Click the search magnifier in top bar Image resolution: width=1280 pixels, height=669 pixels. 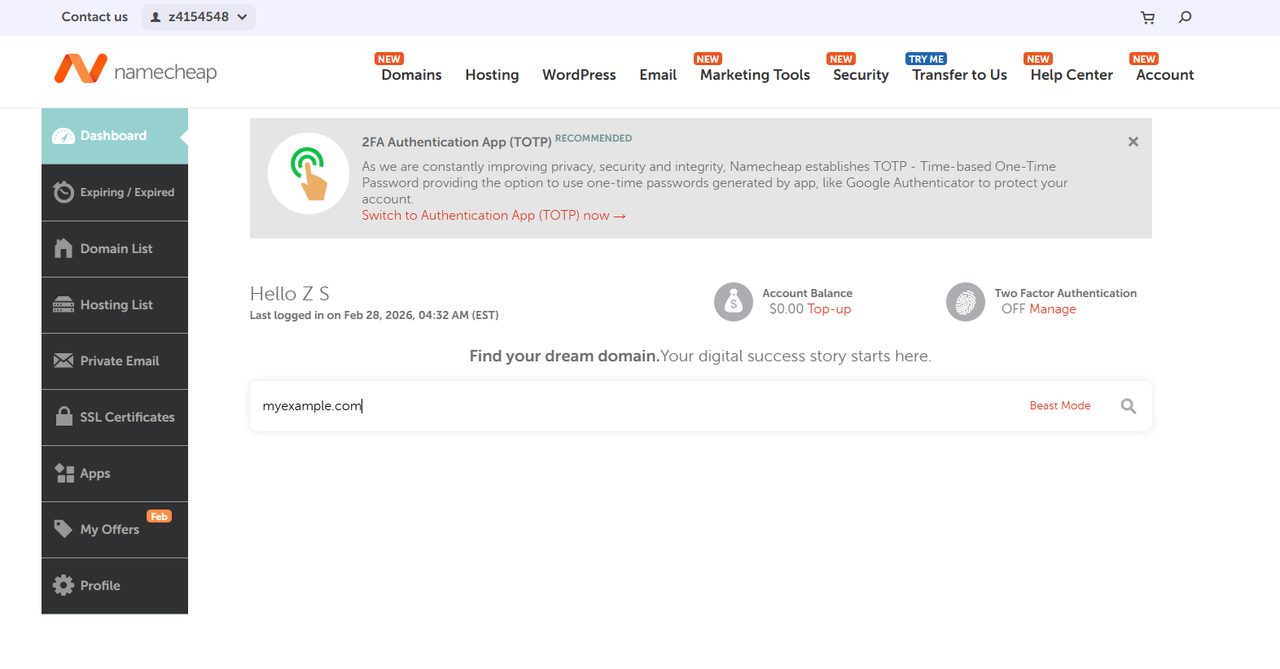[x=1185, y=17]
